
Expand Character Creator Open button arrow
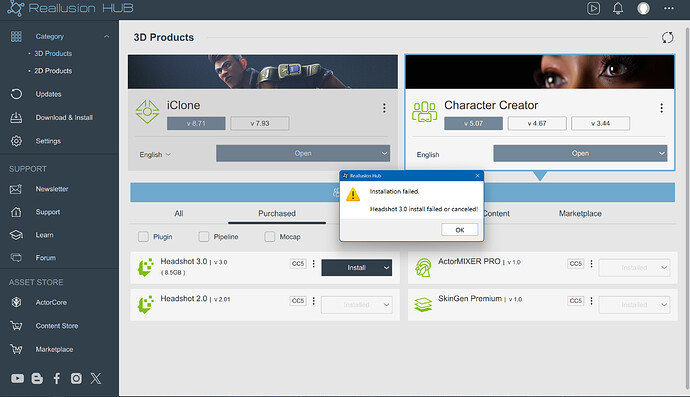click(x=661, y=153)
